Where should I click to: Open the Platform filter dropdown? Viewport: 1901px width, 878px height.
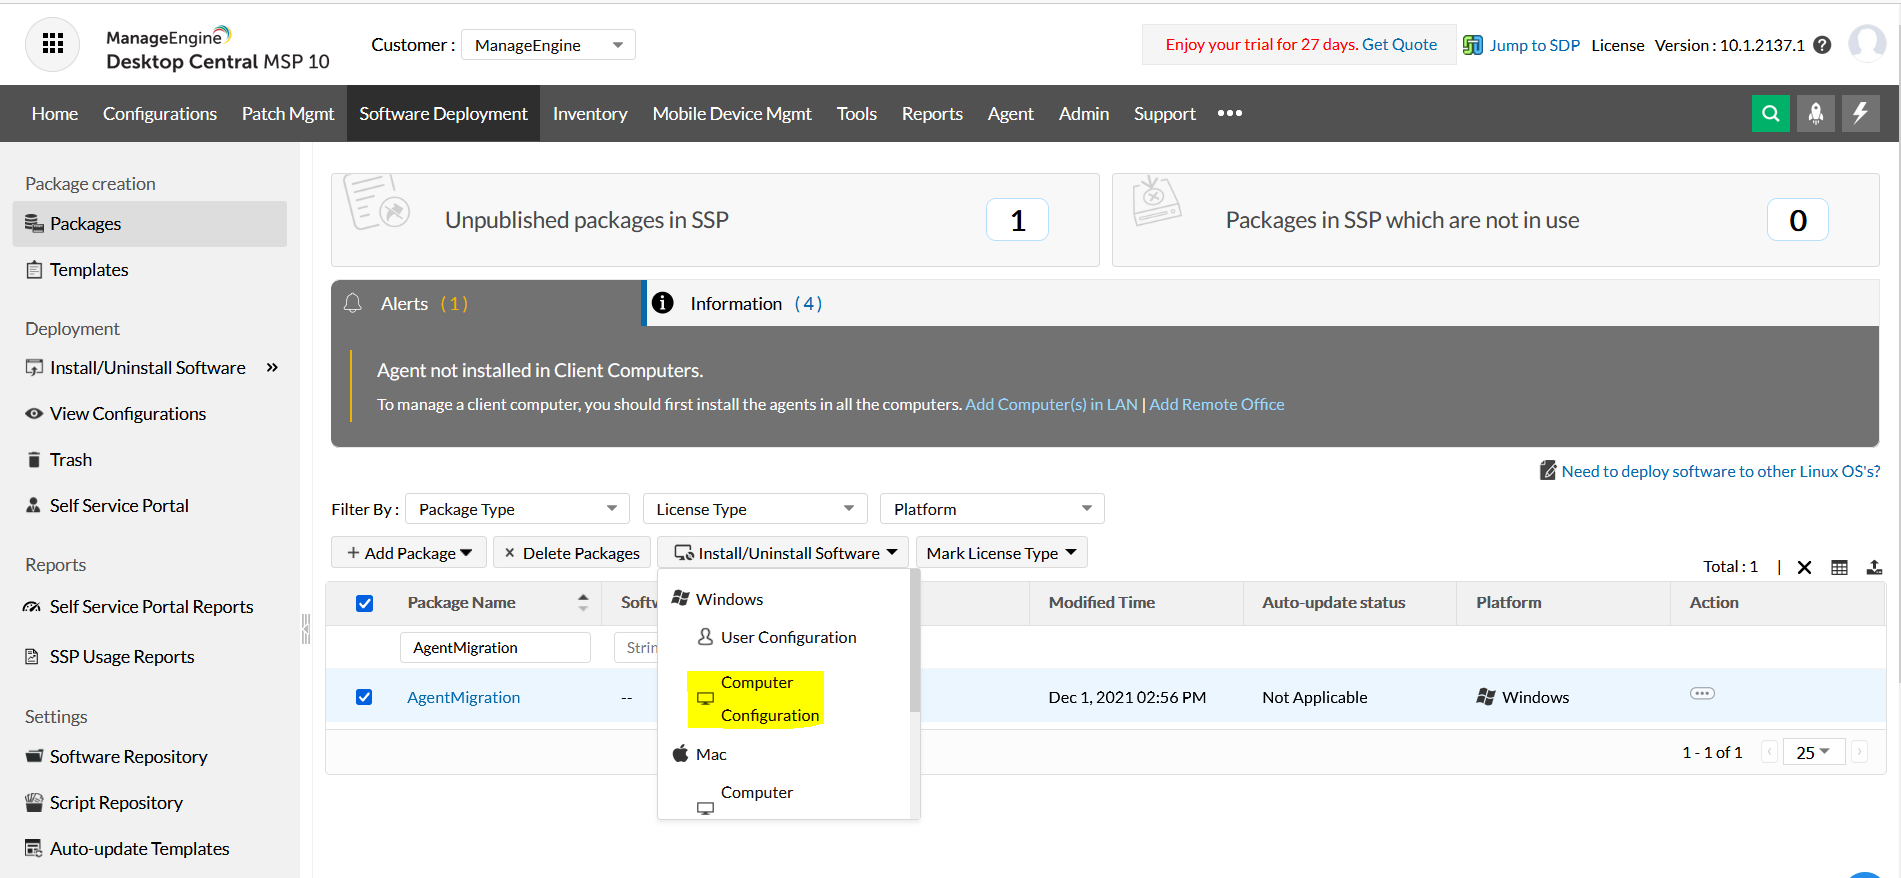click(x=992, y=509)
